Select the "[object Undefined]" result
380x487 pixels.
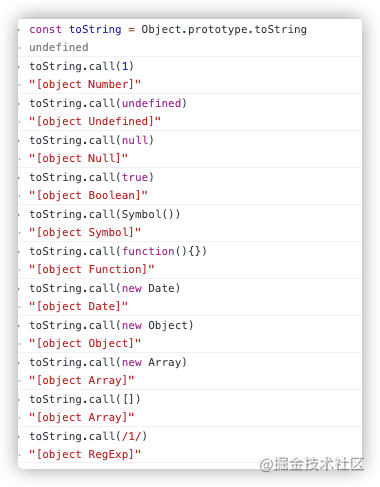pos(95,121)
